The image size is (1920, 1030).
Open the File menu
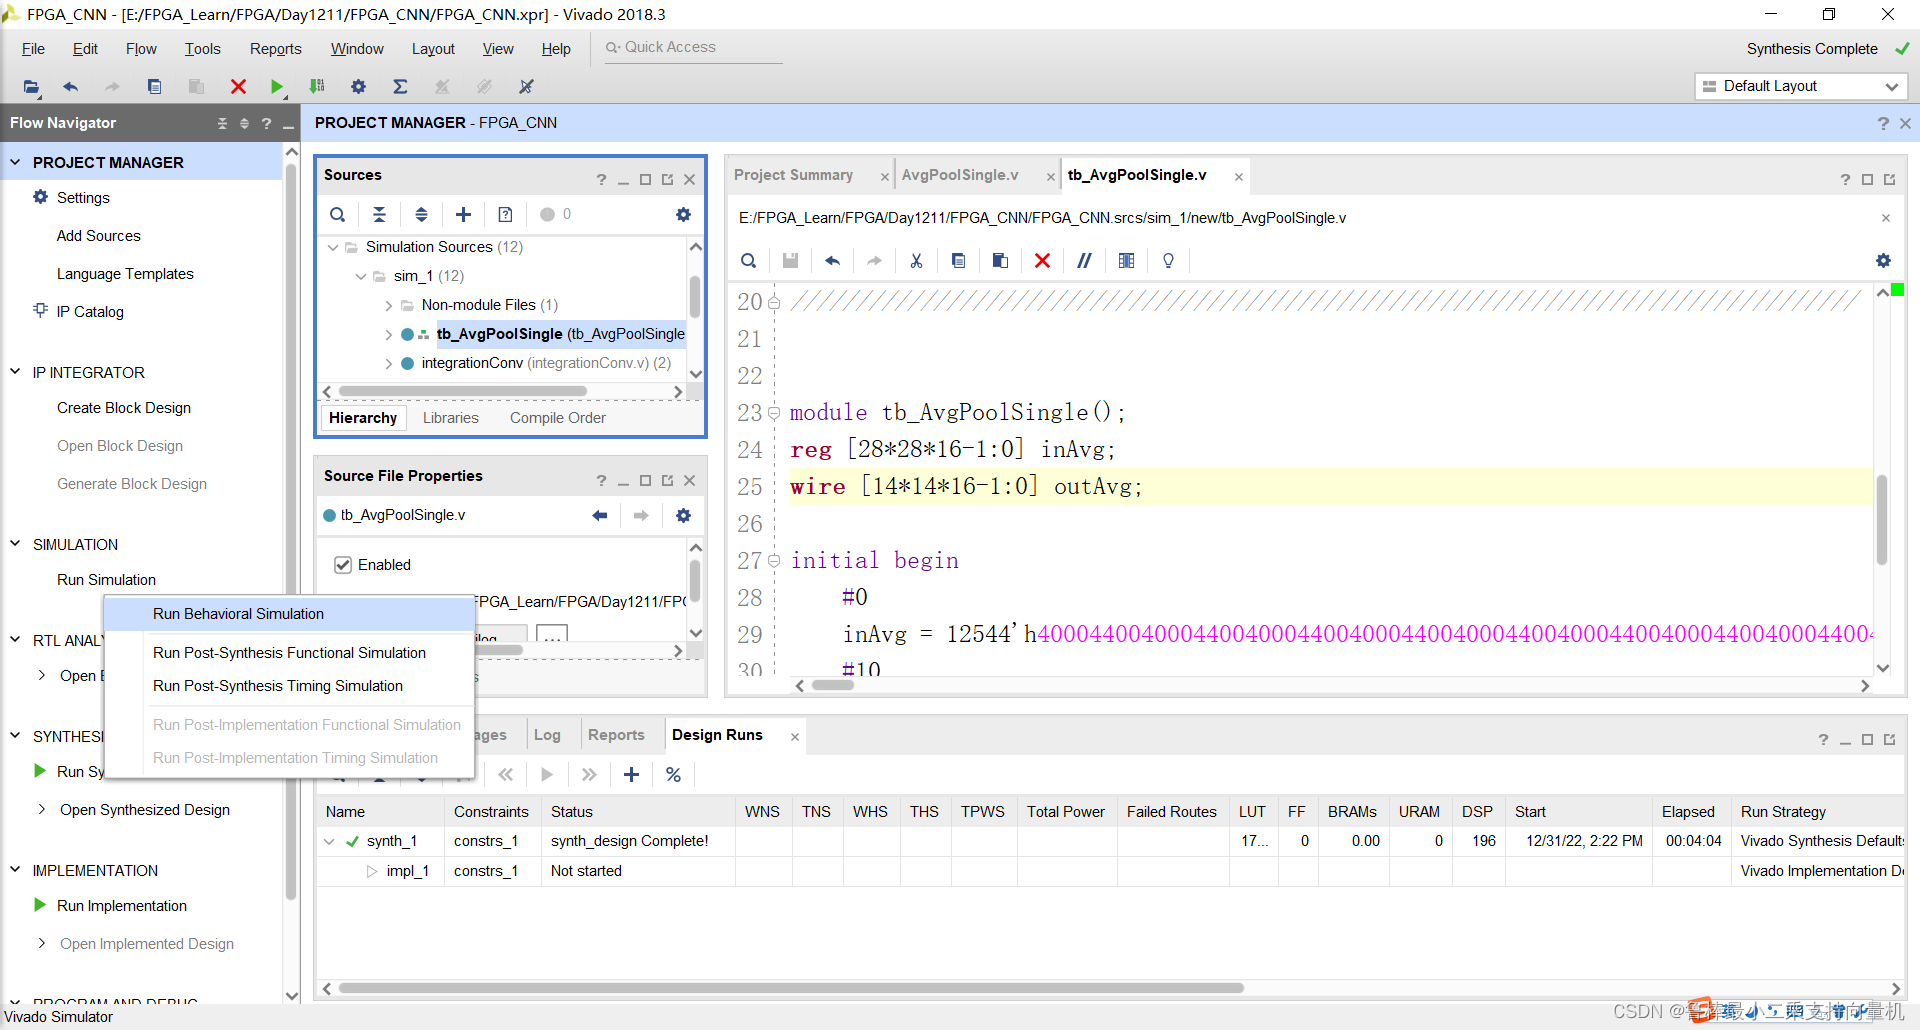click(33, 49)
